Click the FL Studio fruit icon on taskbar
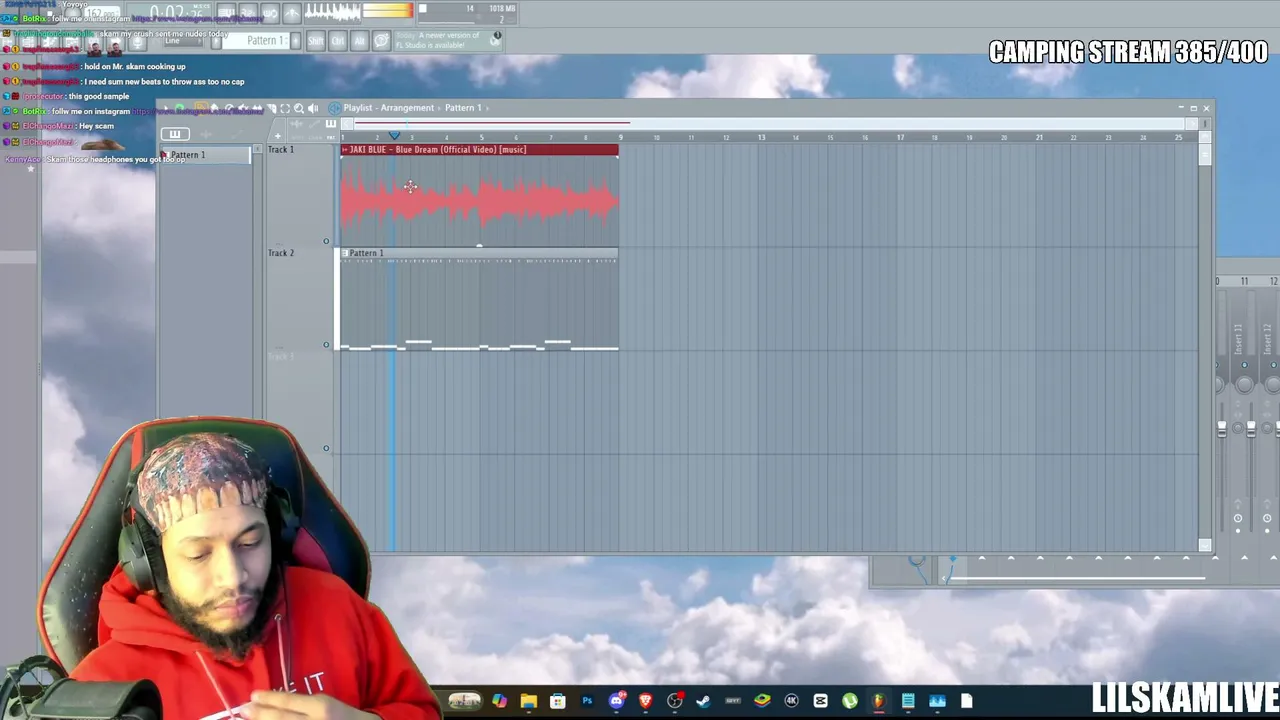This screenshot has height=720, width=1280. pos(879,701)
